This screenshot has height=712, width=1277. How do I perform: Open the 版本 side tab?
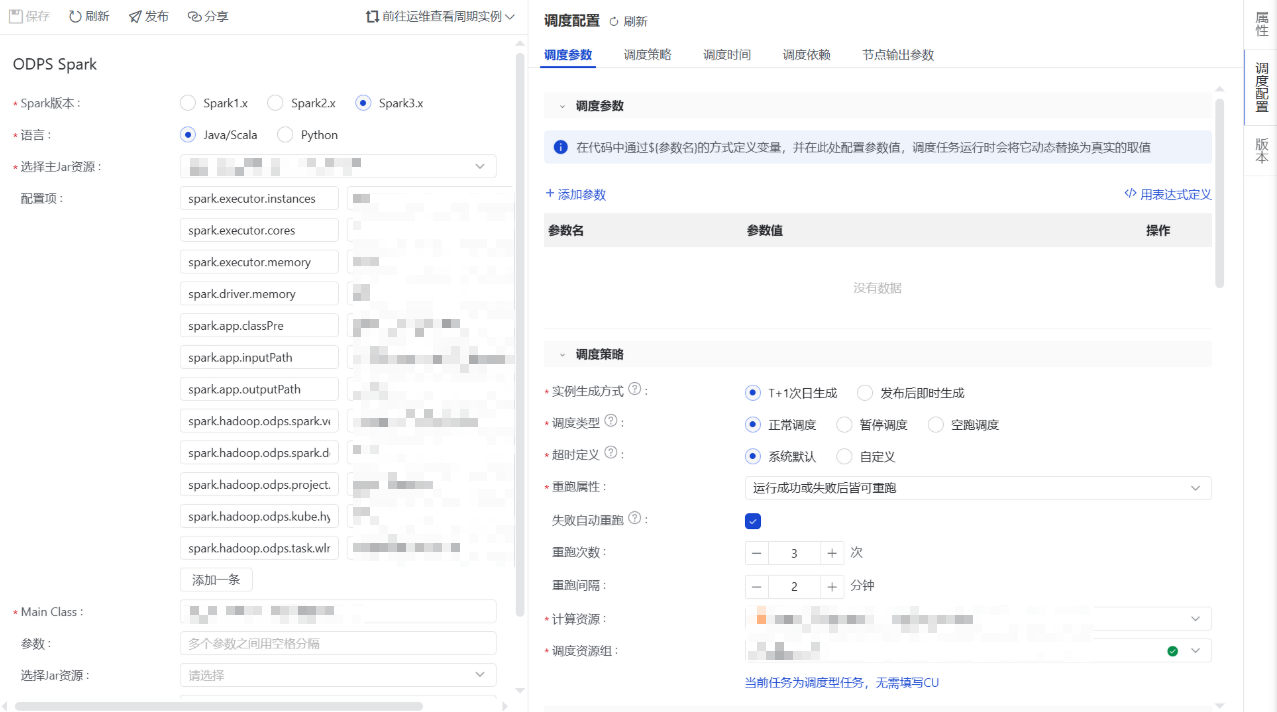coord(1261,150)
